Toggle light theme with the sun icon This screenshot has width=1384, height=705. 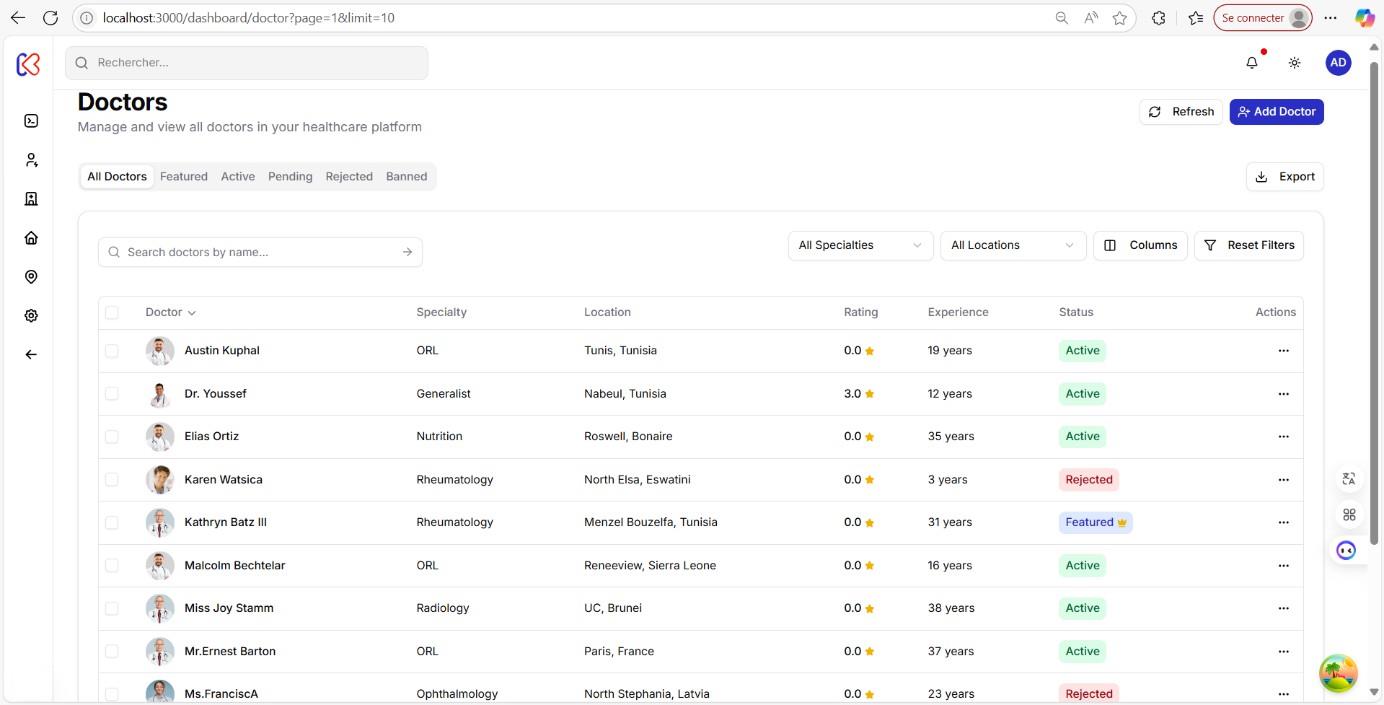(x=1294, y=62)
